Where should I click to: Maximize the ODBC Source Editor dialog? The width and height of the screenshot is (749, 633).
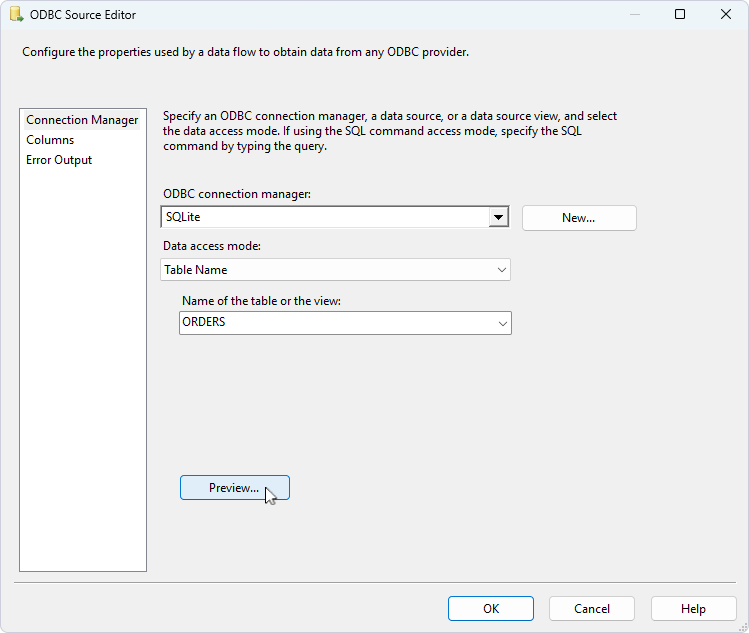point(679,15)
